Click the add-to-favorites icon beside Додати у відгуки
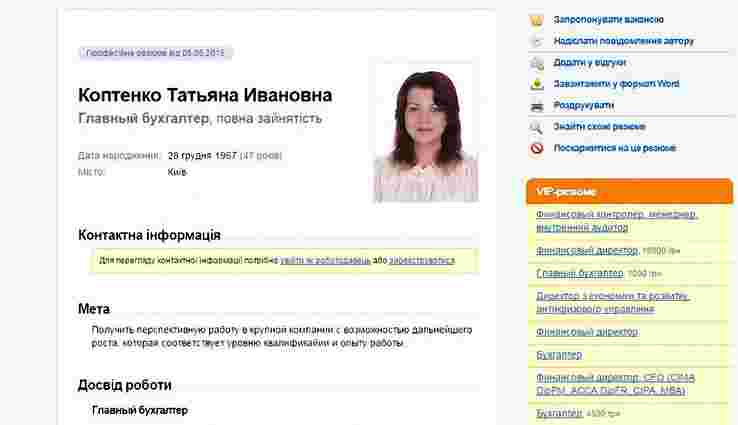This screenshot has height=425, width=738. tap(537, 63)
